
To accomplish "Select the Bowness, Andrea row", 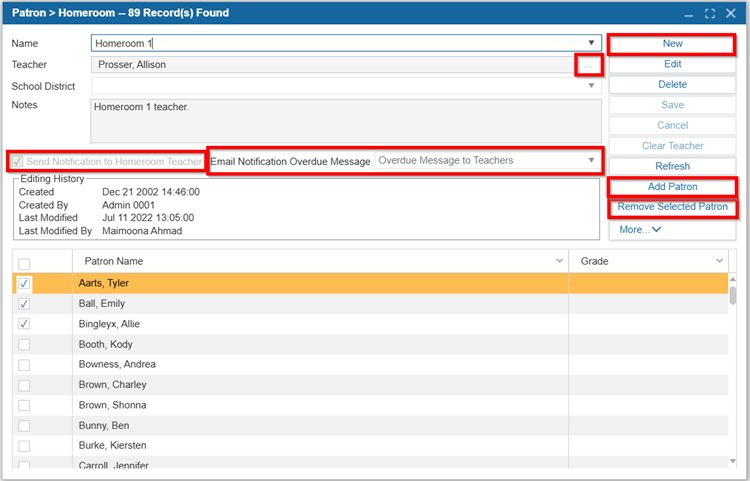I will pyautogui.click(x=370, y=364).
